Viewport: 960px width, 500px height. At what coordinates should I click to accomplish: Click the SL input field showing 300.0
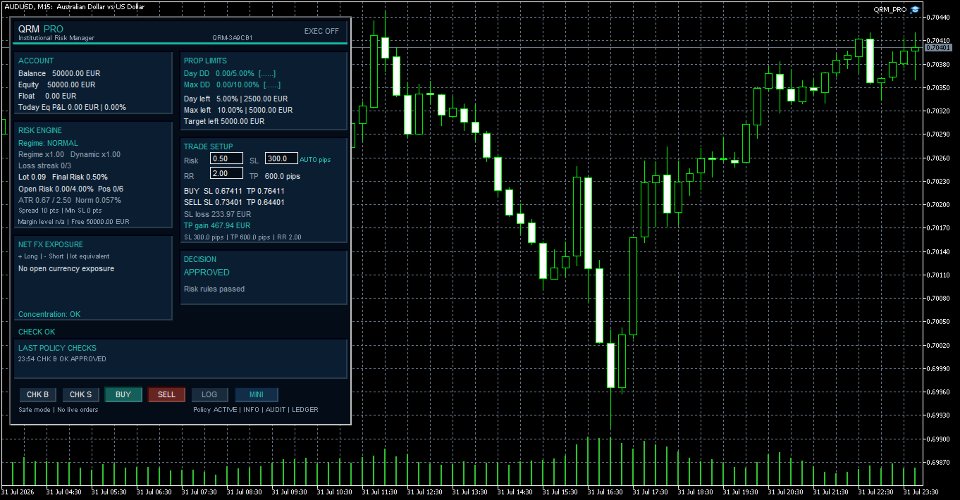[x=281, y=159]
